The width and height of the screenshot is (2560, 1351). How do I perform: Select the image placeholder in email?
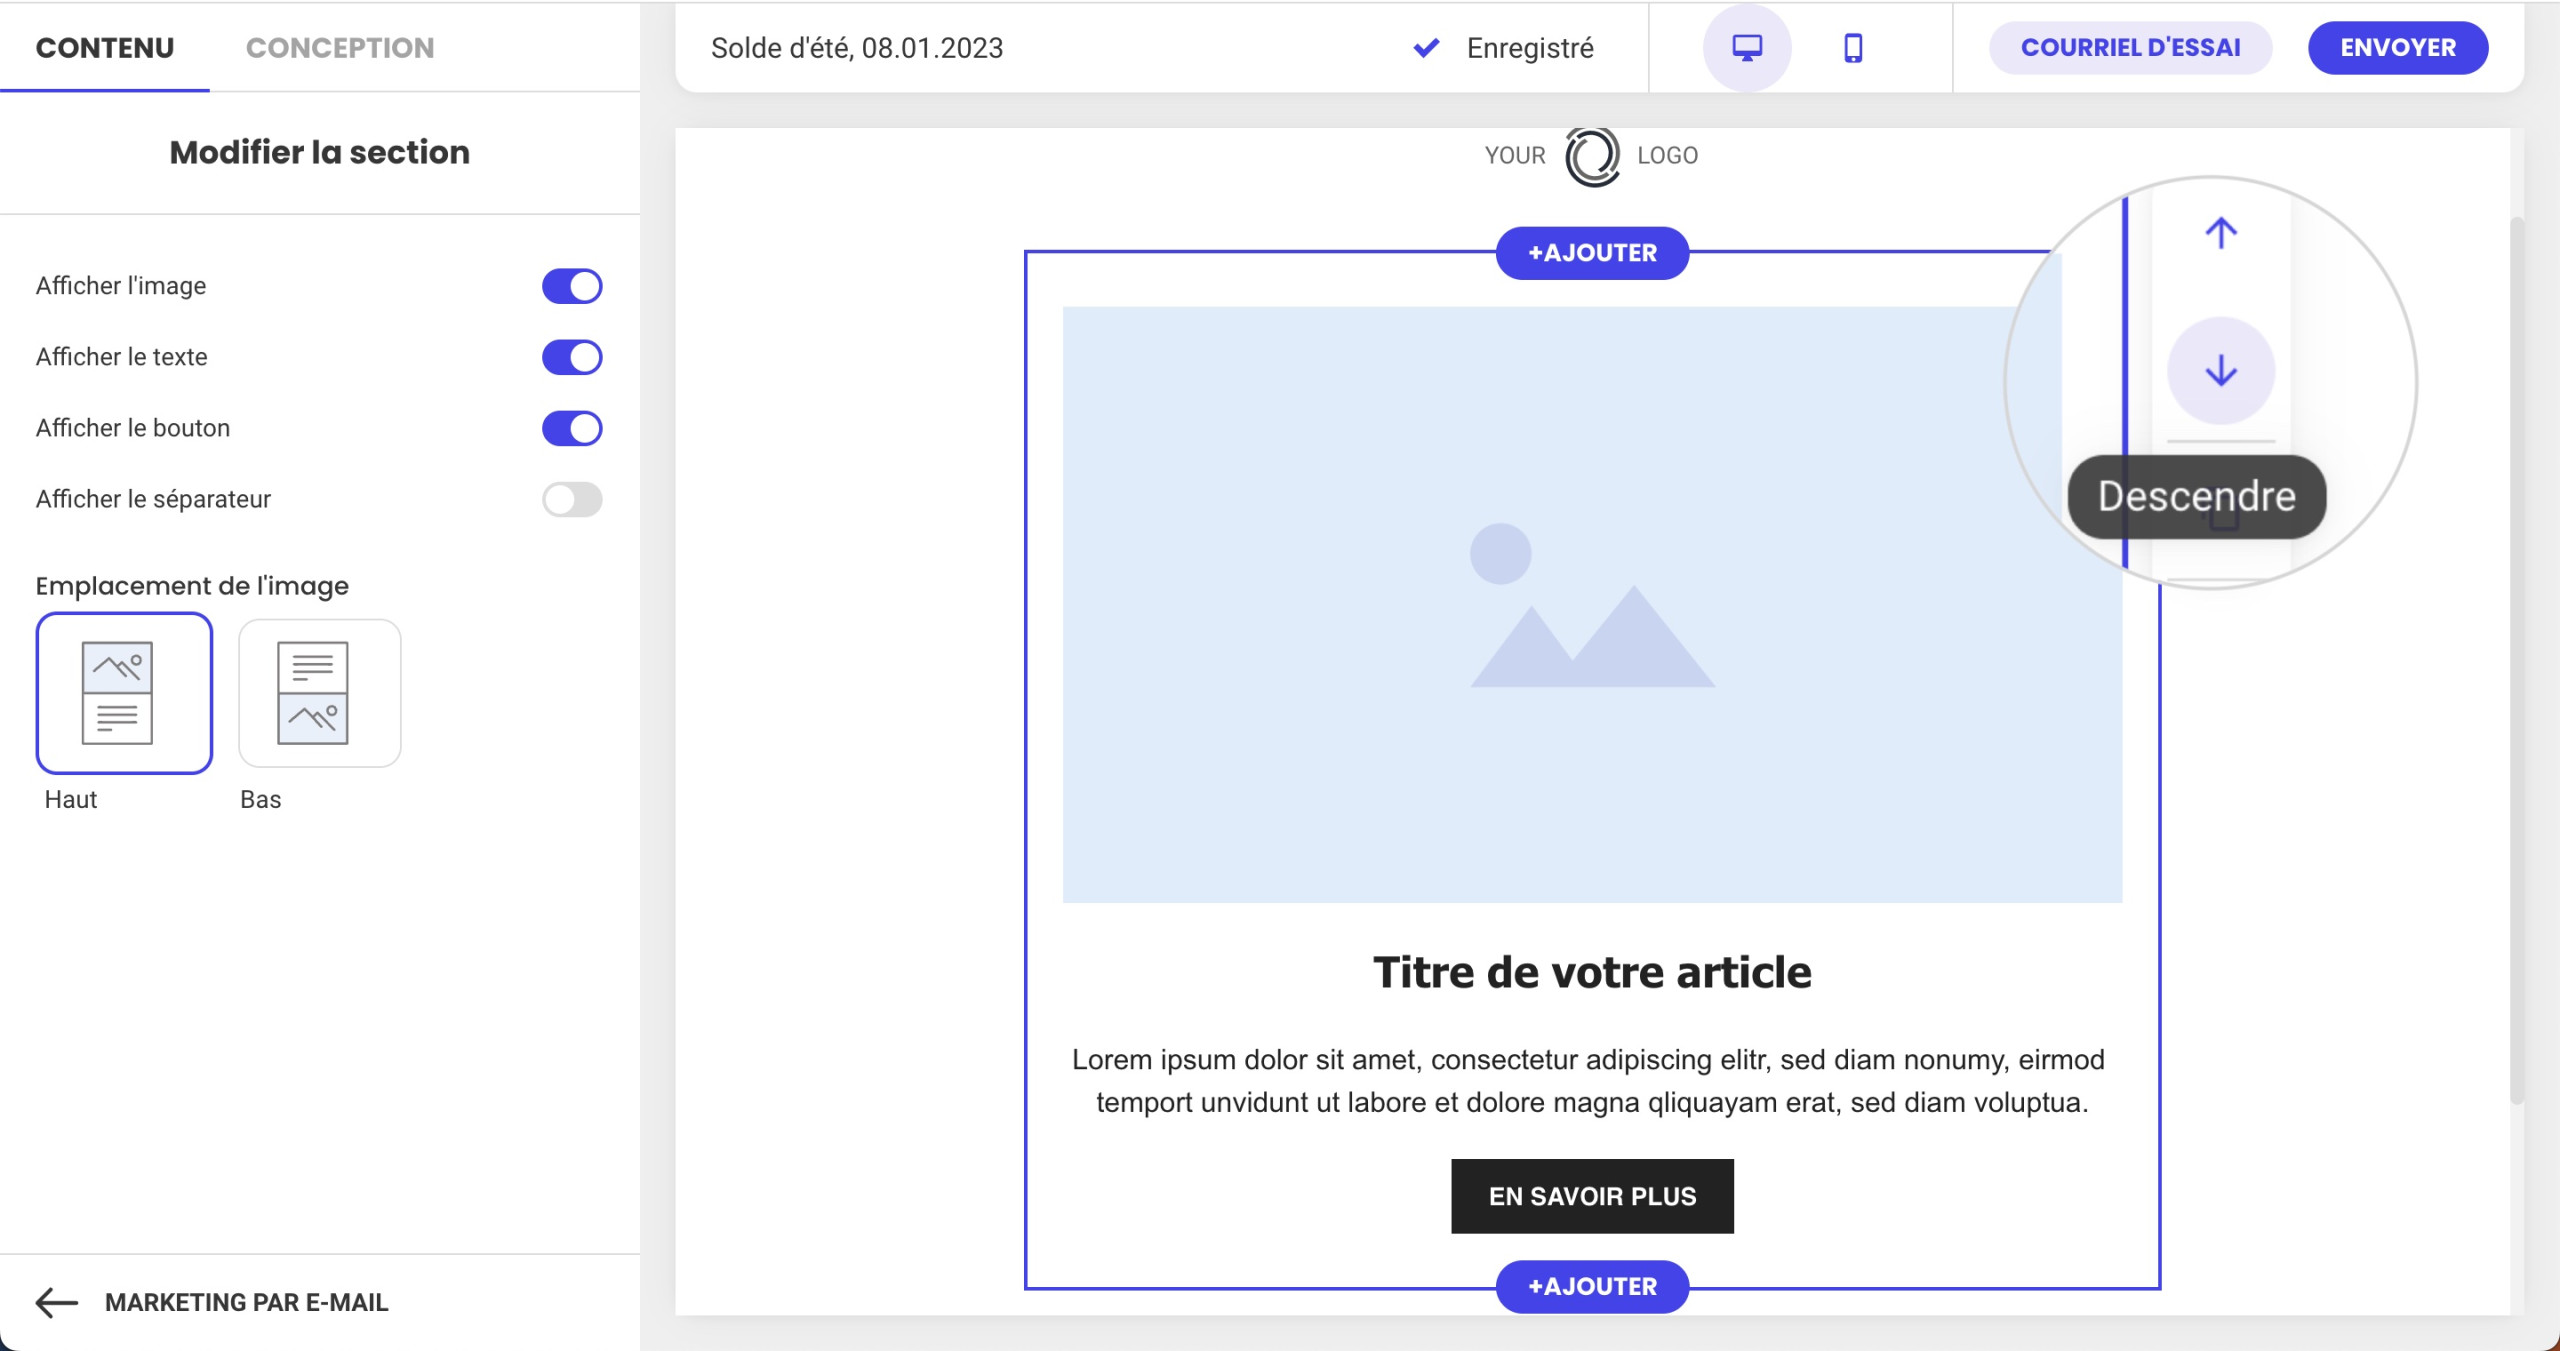[x=1592, y=604]
